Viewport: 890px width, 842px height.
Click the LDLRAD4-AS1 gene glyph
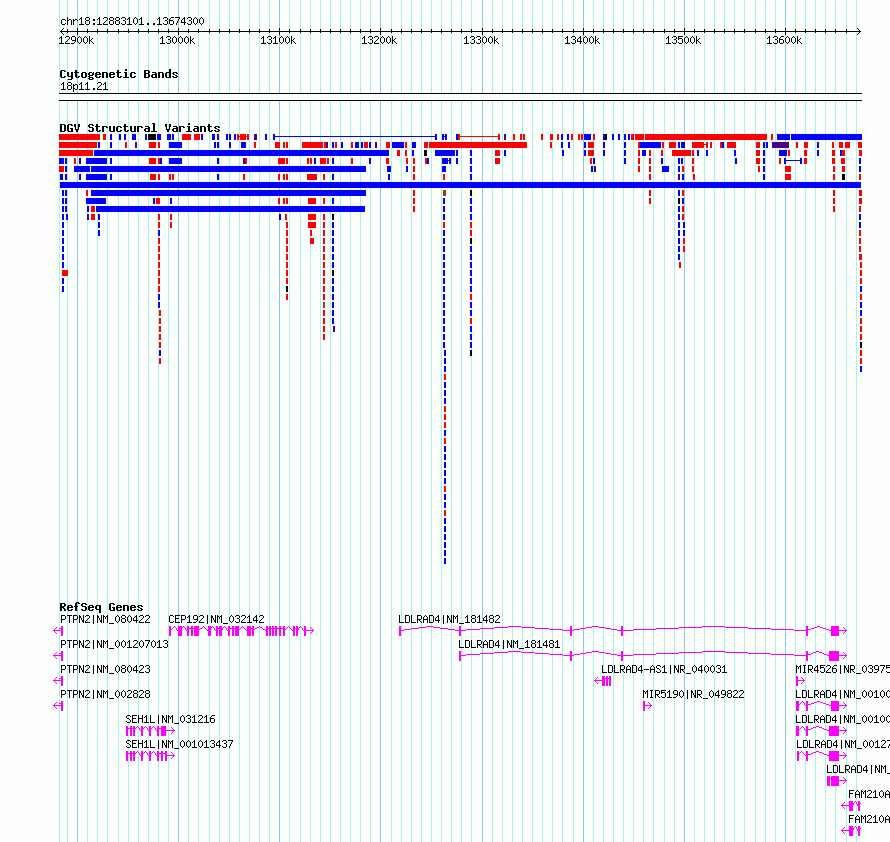click(603, 681)
